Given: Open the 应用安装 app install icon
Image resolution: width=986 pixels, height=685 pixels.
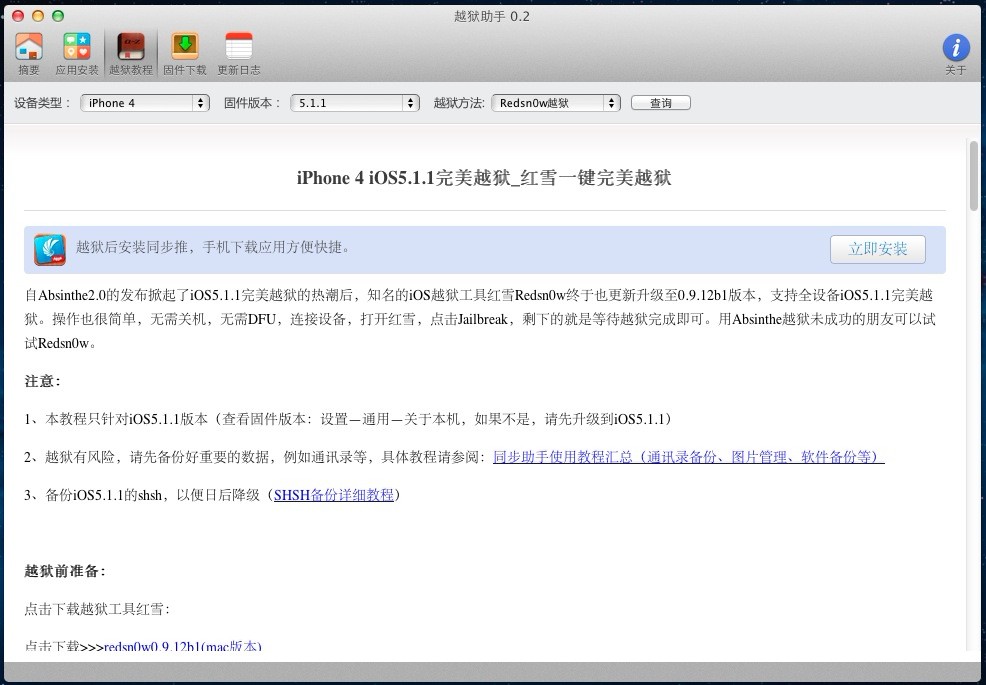Looking at the screenshot, I should pos(77,53).
